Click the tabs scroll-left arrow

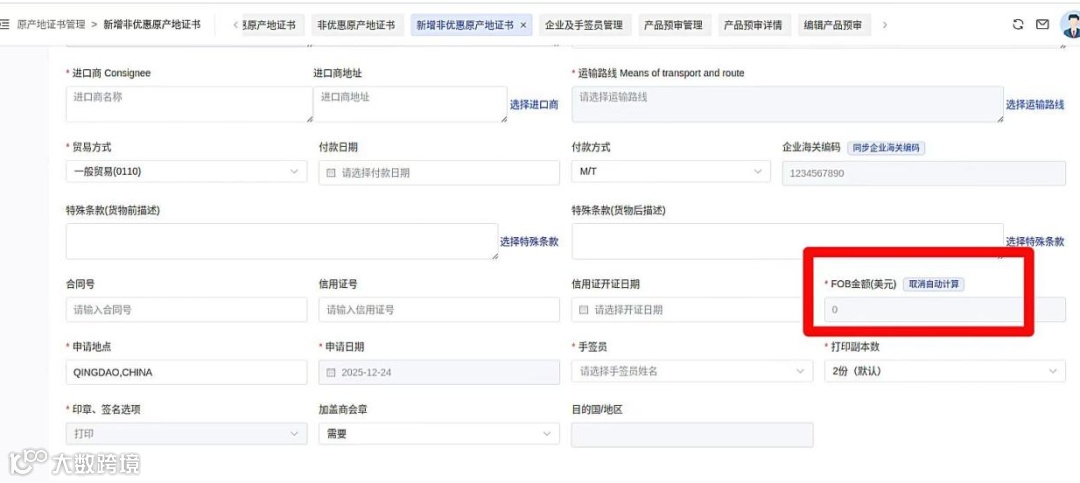[236, 25]
